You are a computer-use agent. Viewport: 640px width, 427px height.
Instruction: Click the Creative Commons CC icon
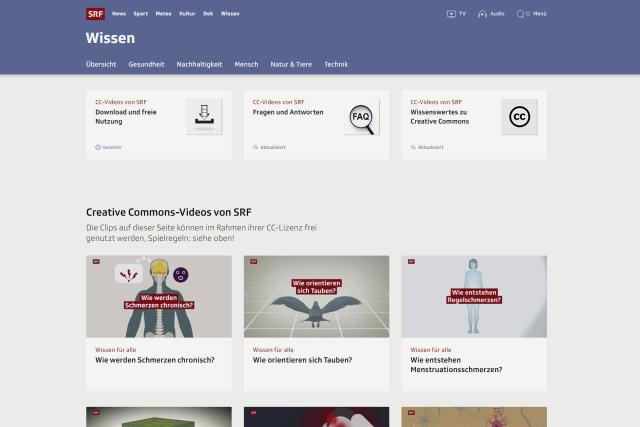[518, 117]
